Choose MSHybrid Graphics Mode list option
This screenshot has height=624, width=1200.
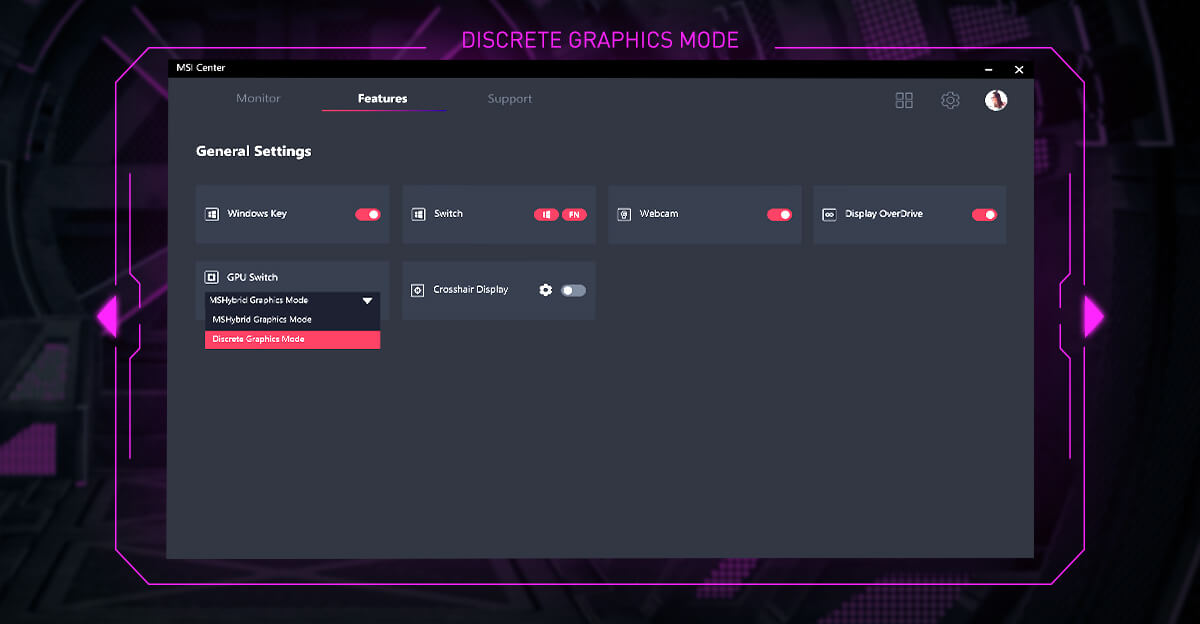point(293,320)
